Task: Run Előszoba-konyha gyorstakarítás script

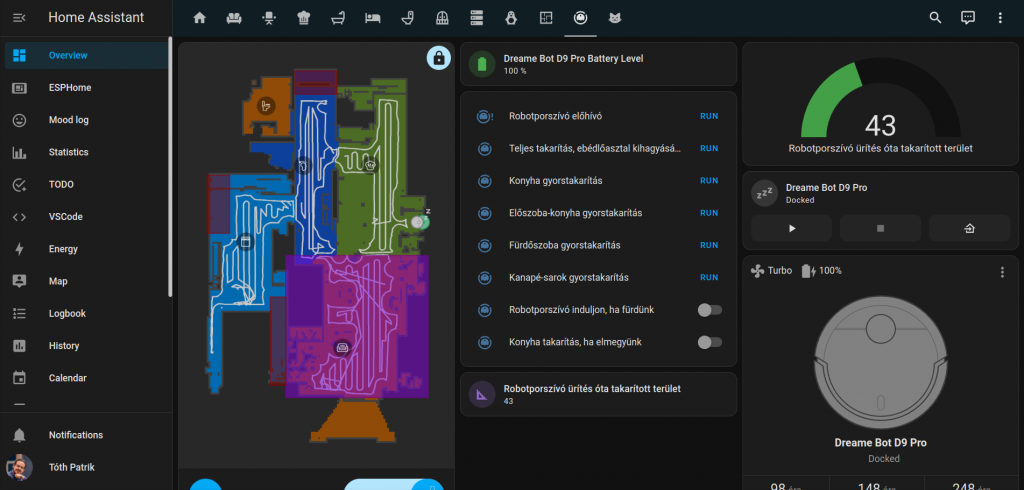Action: (709, 213)
